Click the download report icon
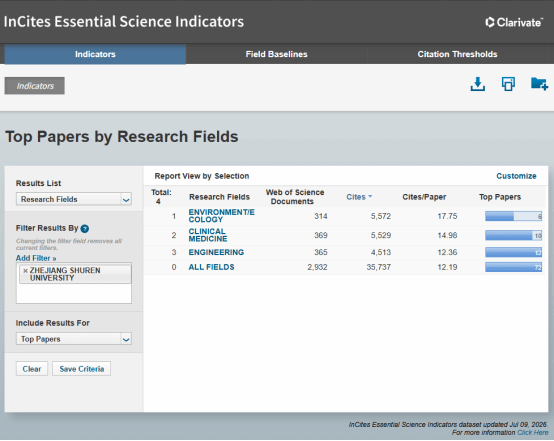 478,84
